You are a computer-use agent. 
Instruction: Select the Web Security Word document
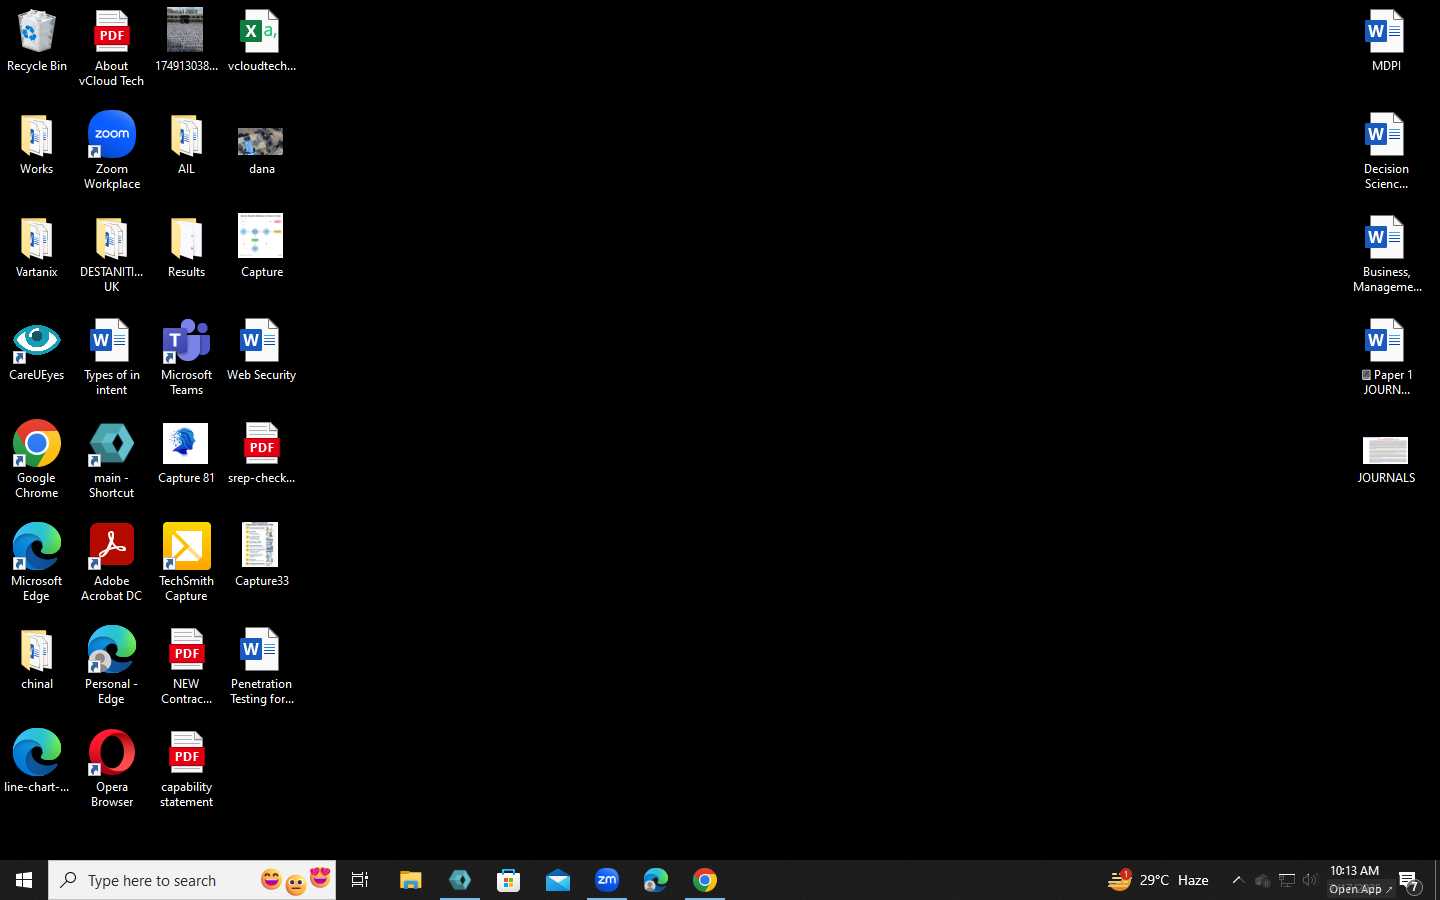[261, 350]
